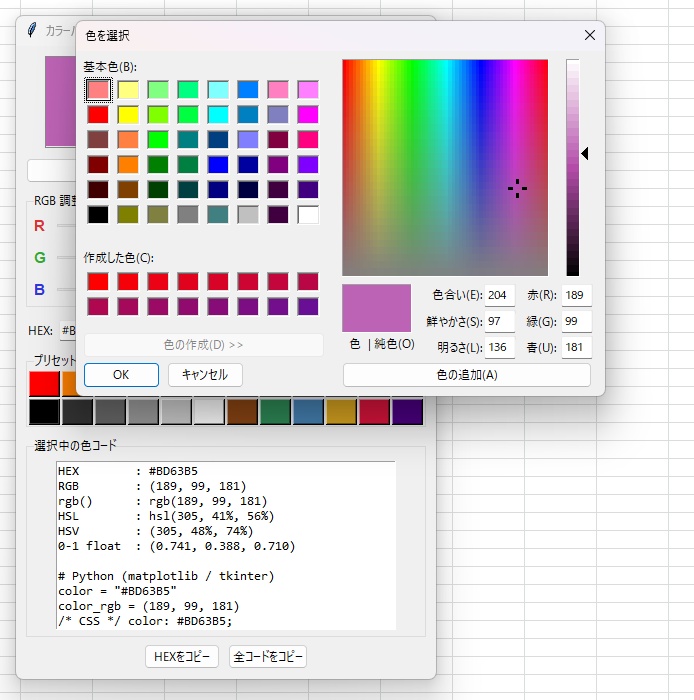This screenshot has height=700, width=694.
Task: Click the luminosity slider arrow marker
Action: click(x=585, y=154)
